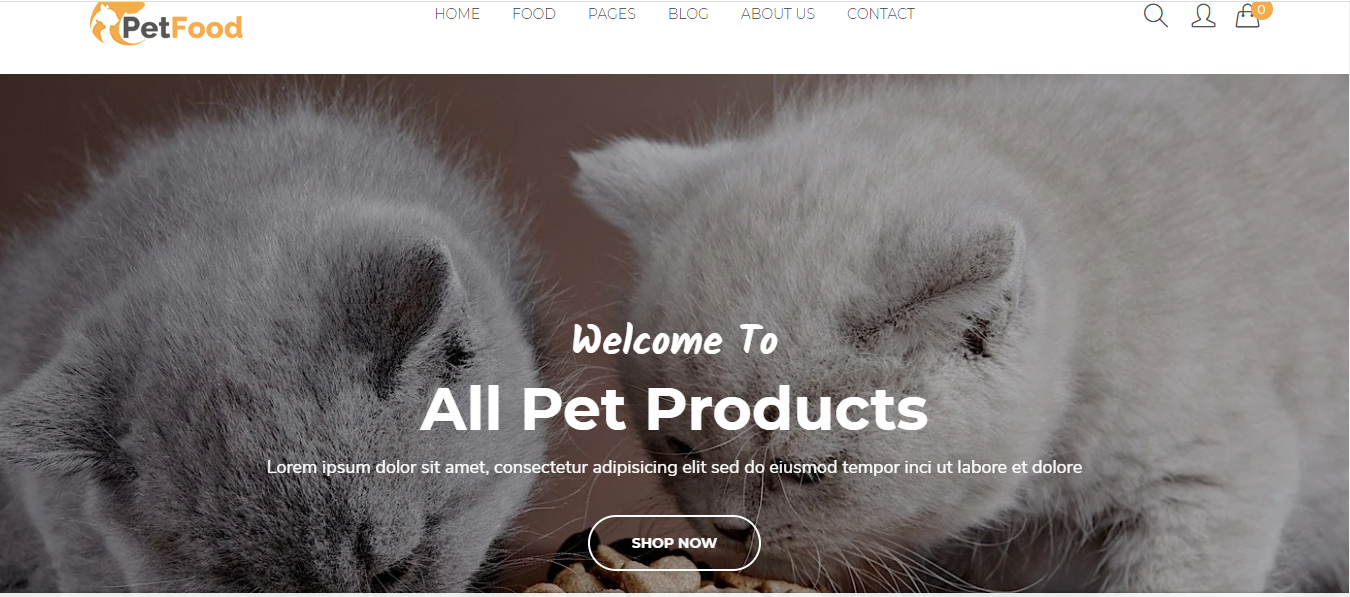Open the shopping bag cart icon
The height and width of the screenshot is (597, 1350).
1247,16
